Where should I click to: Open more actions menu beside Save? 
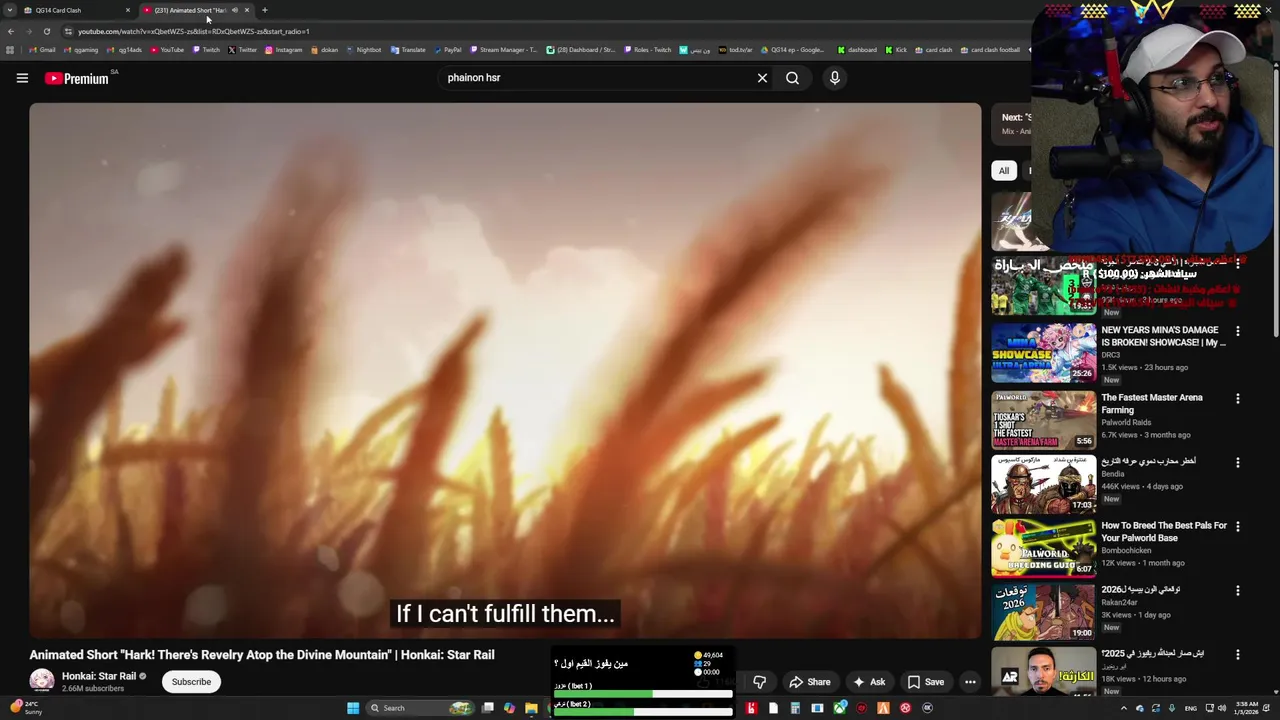pos(970,682)
